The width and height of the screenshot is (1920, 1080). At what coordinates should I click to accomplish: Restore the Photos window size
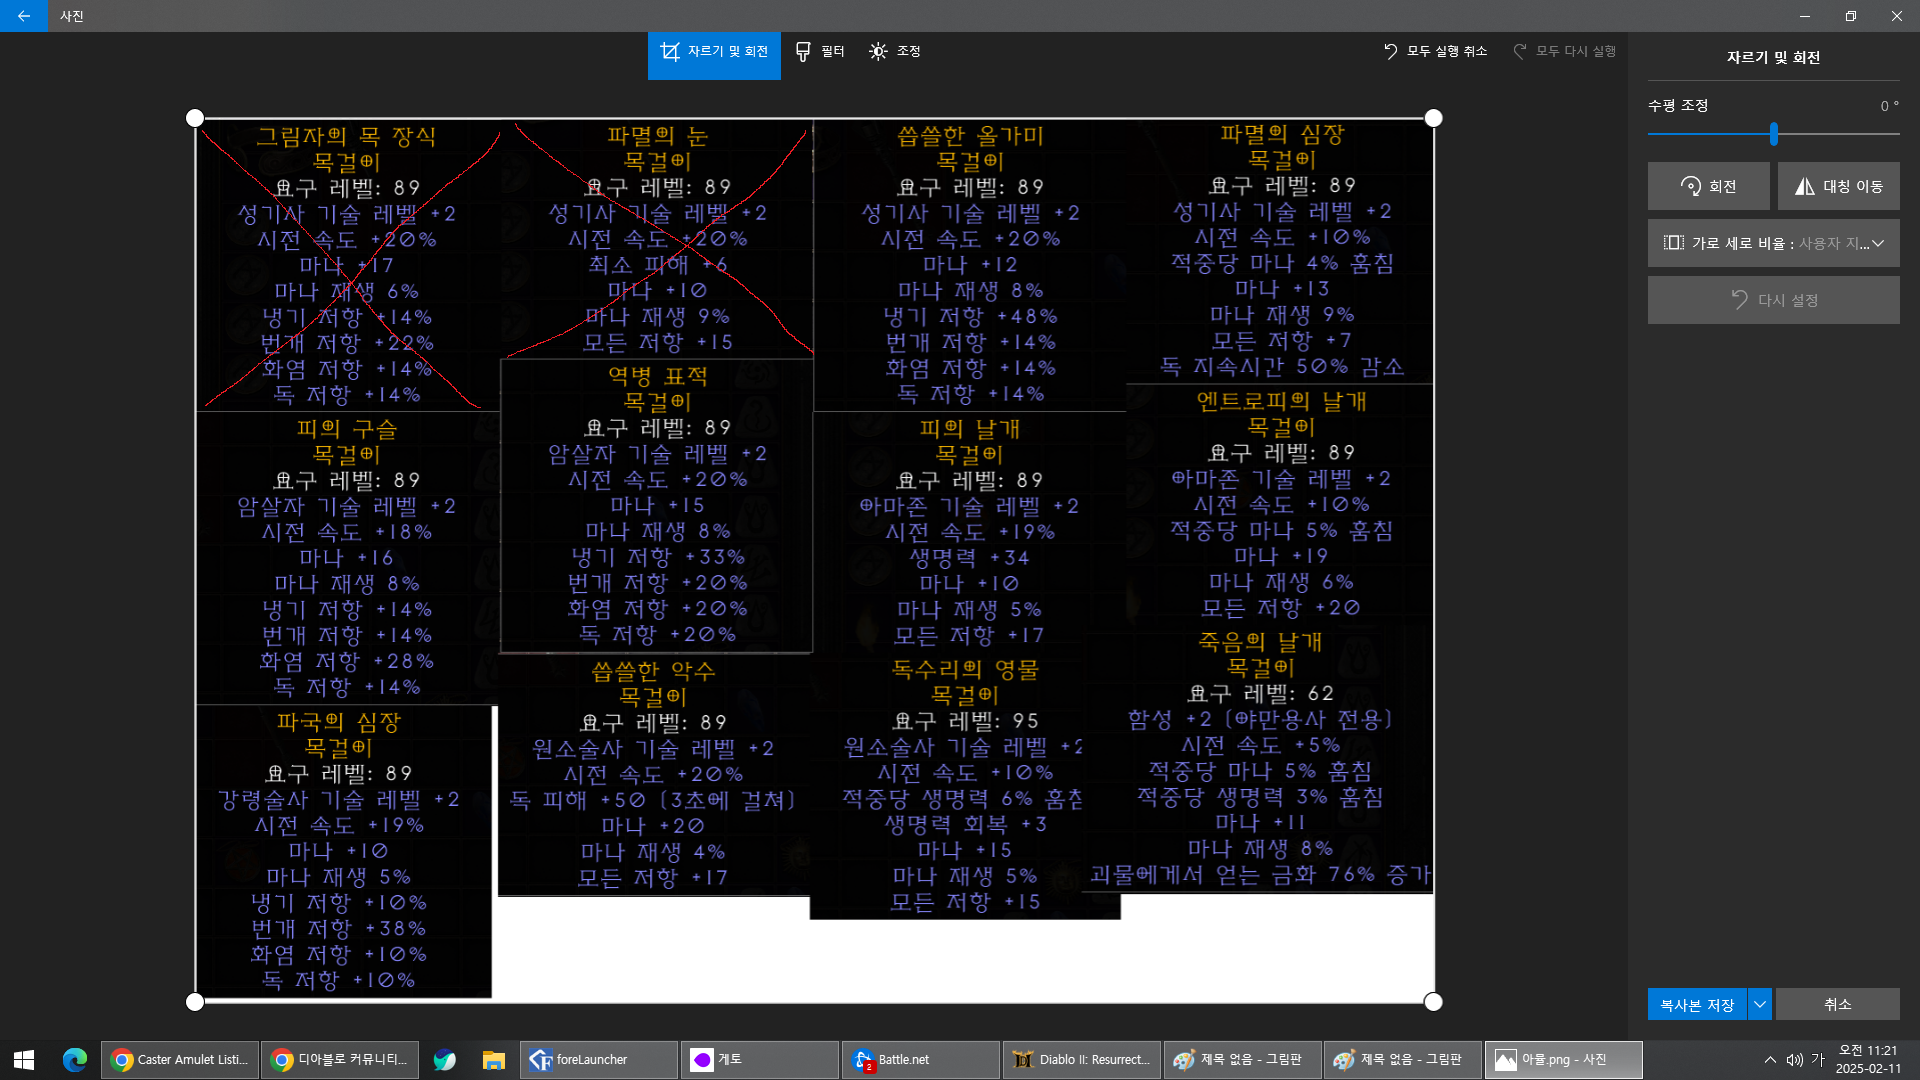pyautogui.click(x=1850, y=16)
